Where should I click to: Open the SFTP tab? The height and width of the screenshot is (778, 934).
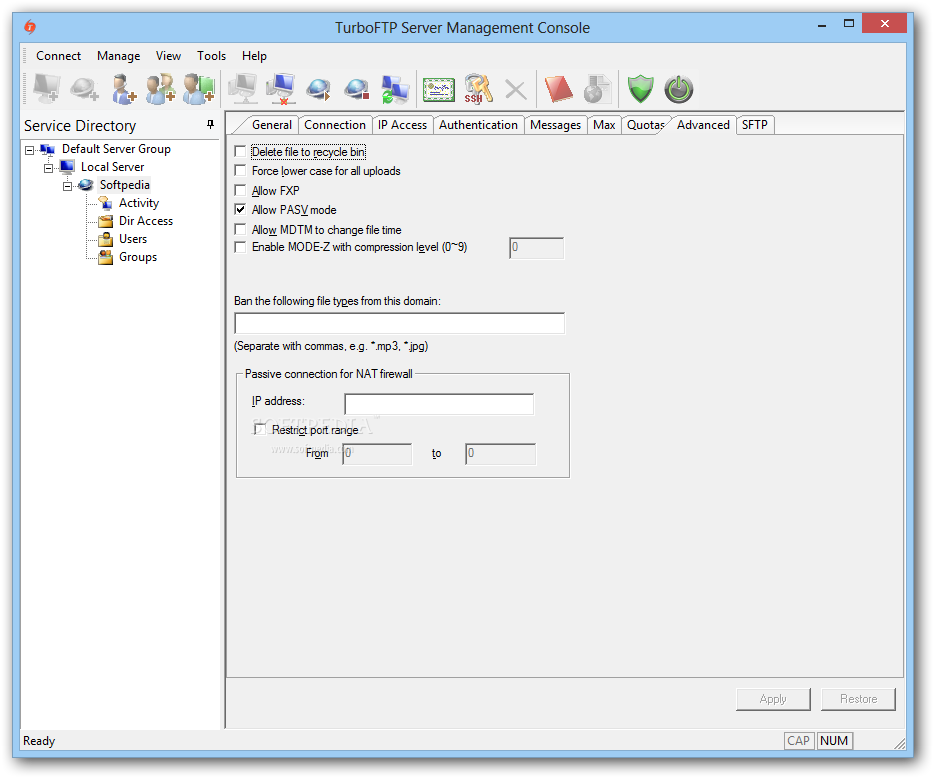tap(755, 125)
